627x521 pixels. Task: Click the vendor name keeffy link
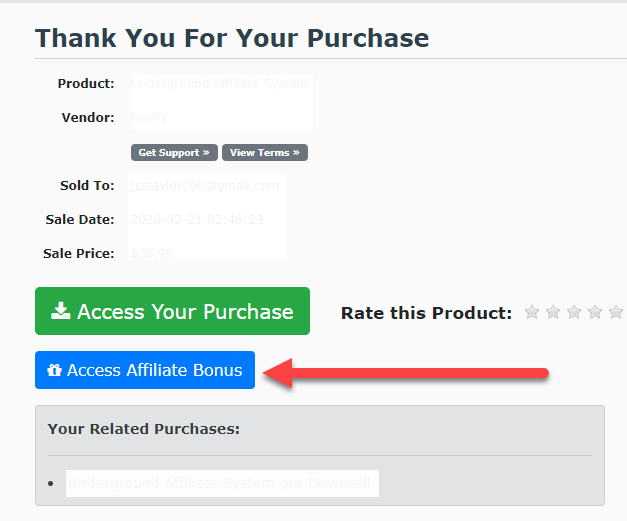pyautogui.click(x=149, y=117)
